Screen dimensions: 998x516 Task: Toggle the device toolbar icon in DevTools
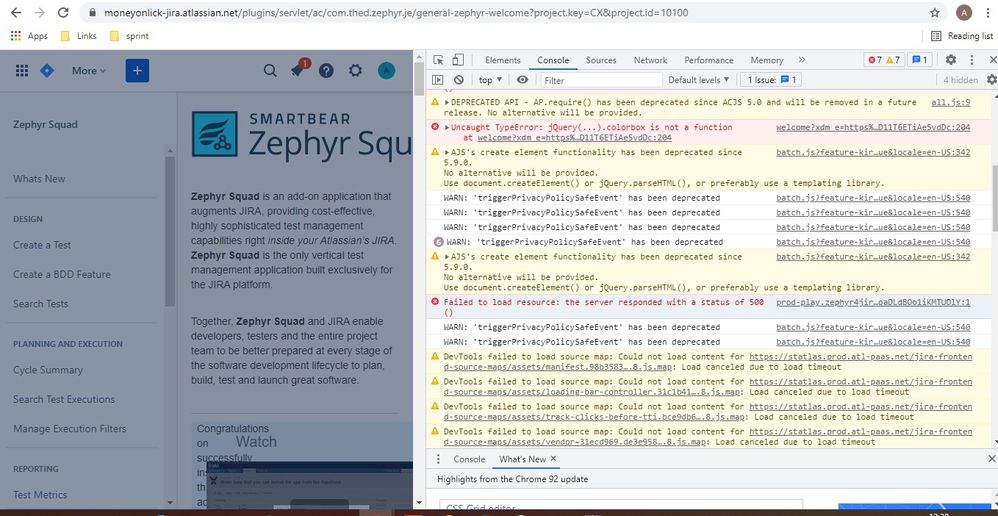458,60
